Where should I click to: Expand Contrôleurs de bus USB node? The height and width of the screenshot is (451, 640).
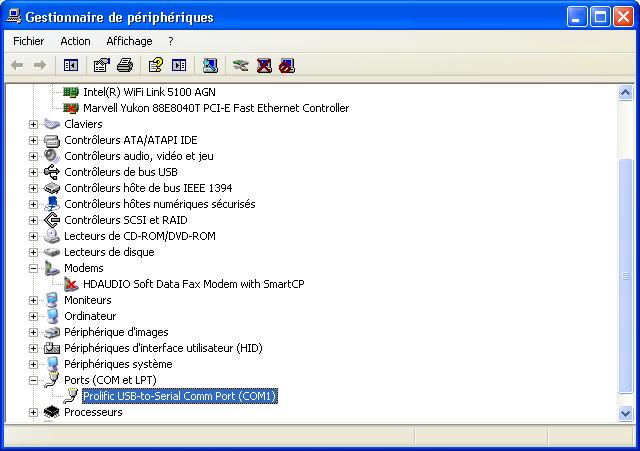click(x=33, y=172)
